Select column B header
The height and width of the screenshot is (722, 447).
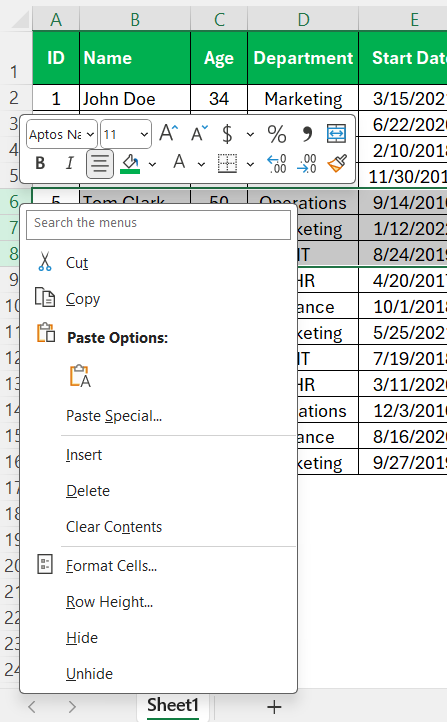tap(135, 19)
